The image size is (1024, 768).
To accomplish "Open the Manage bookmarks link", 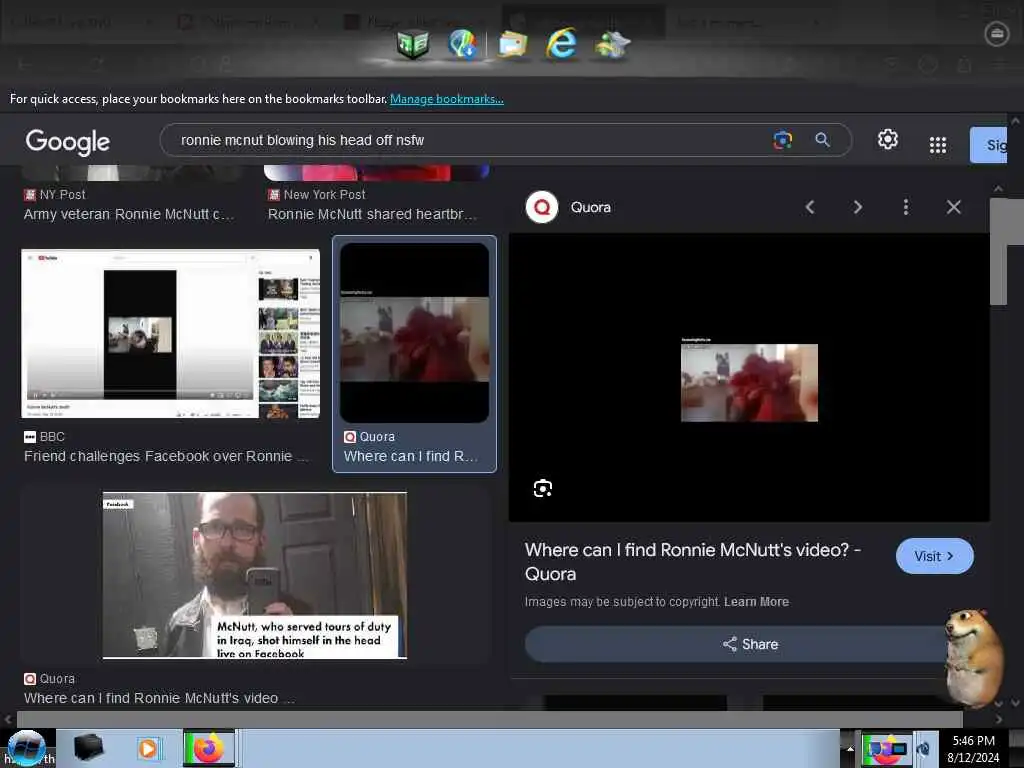I will pos(447,99).
